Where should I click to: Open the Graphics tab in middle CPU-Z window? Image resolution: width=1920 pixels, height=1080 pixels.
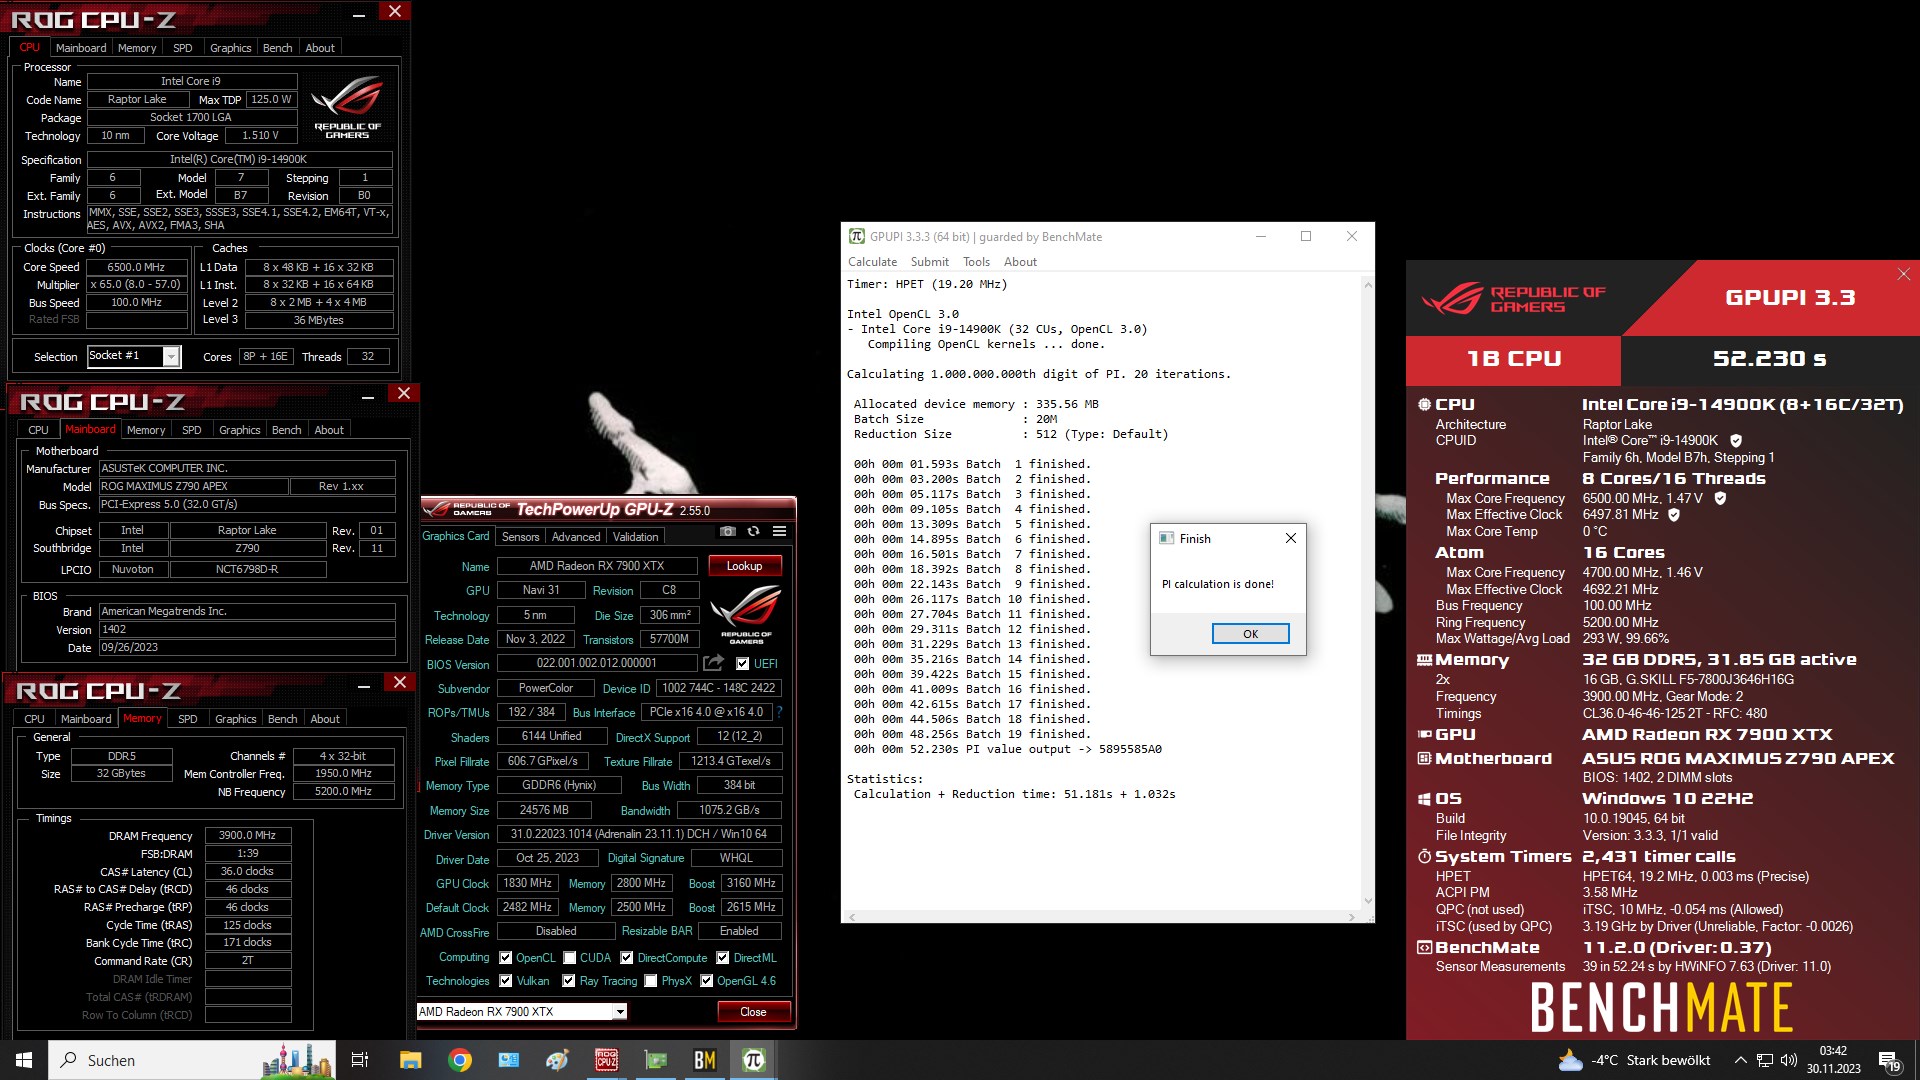click(239, 430)
